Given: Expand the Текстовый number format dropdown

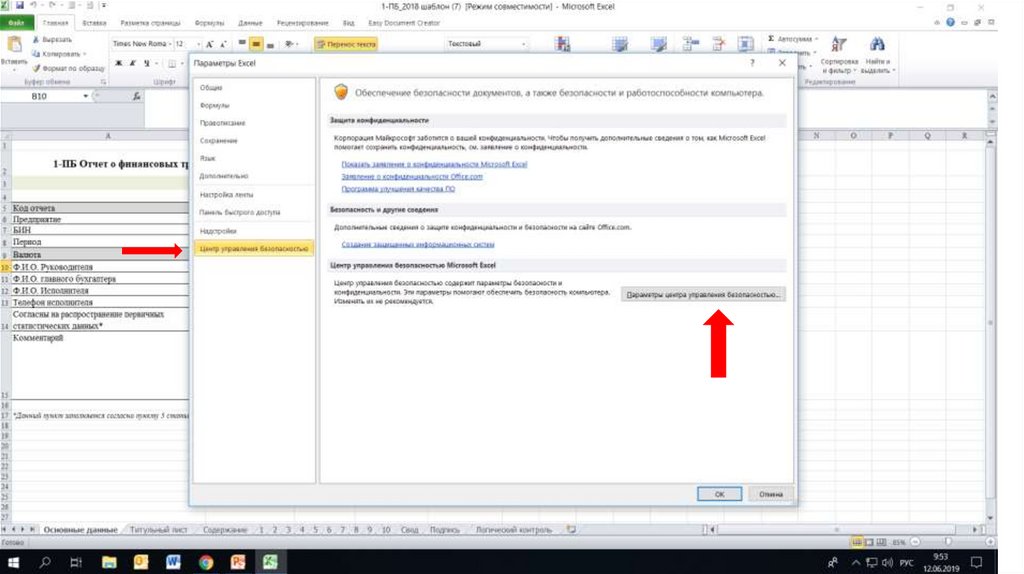Looking at the screenshot, I should pos(525,44).
